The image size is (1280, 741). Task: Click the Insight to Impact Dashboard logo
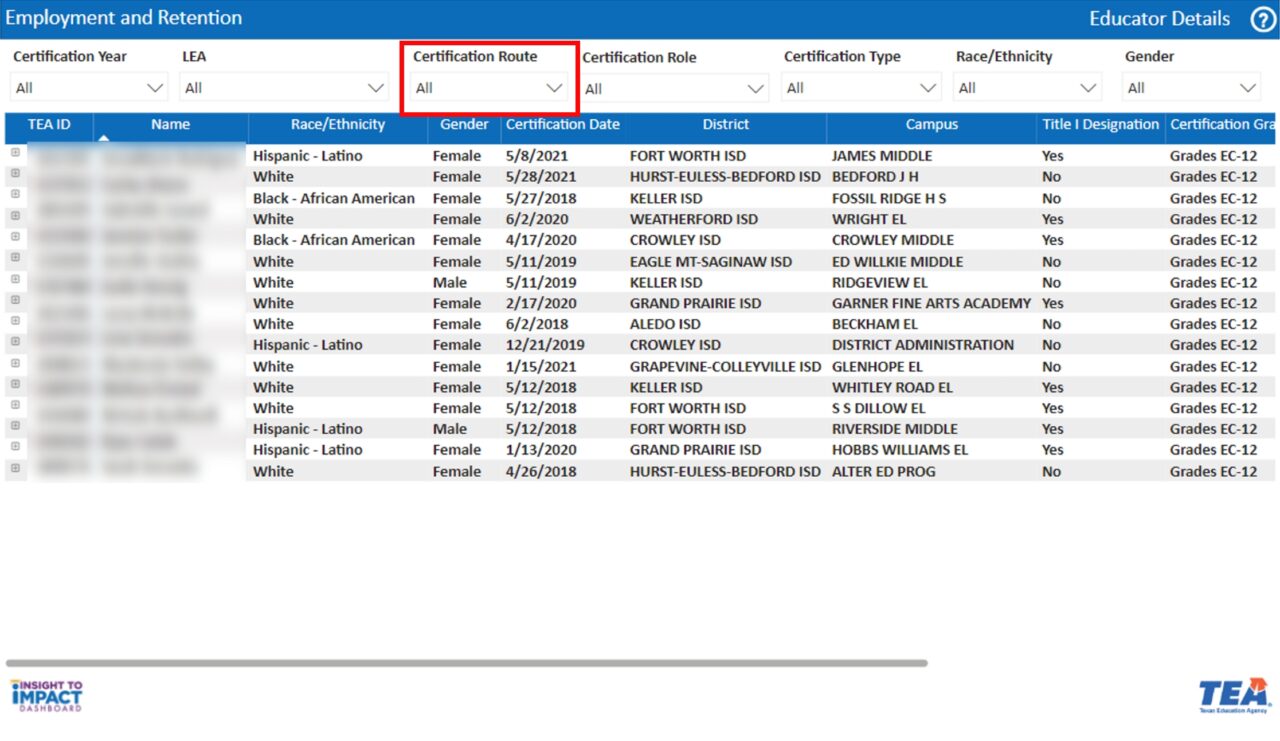(46, 696)
